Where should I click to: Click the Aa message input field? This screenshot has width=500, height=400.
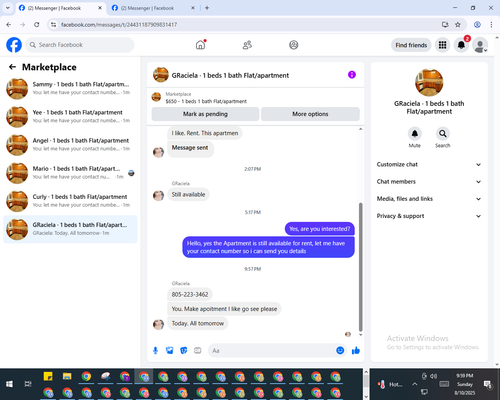click(x=272, y=351)
